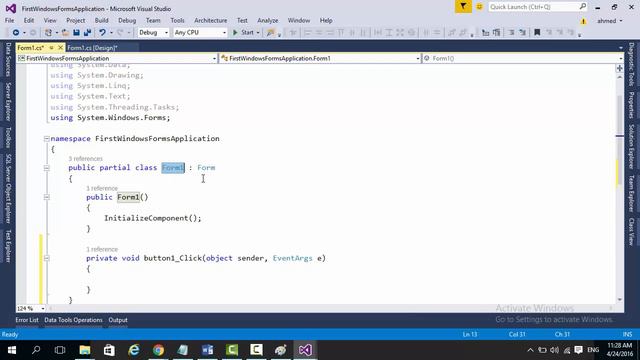
Task: Undo the last action
Action: [x=102, y=33]
